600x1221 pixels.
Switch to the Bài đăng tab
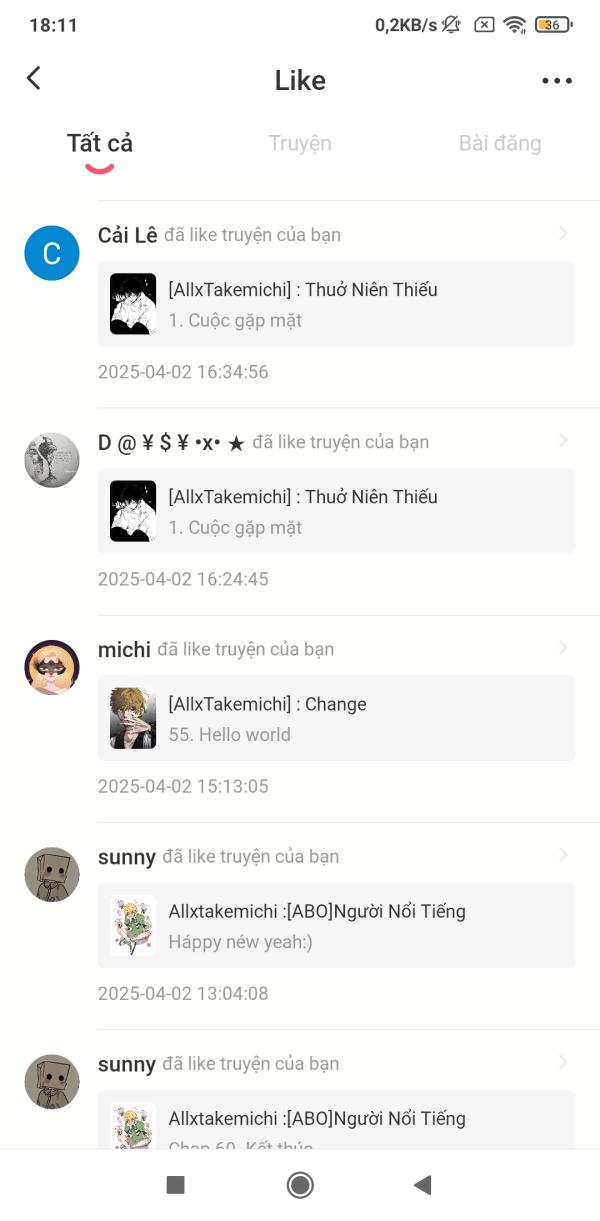[500, 143]
